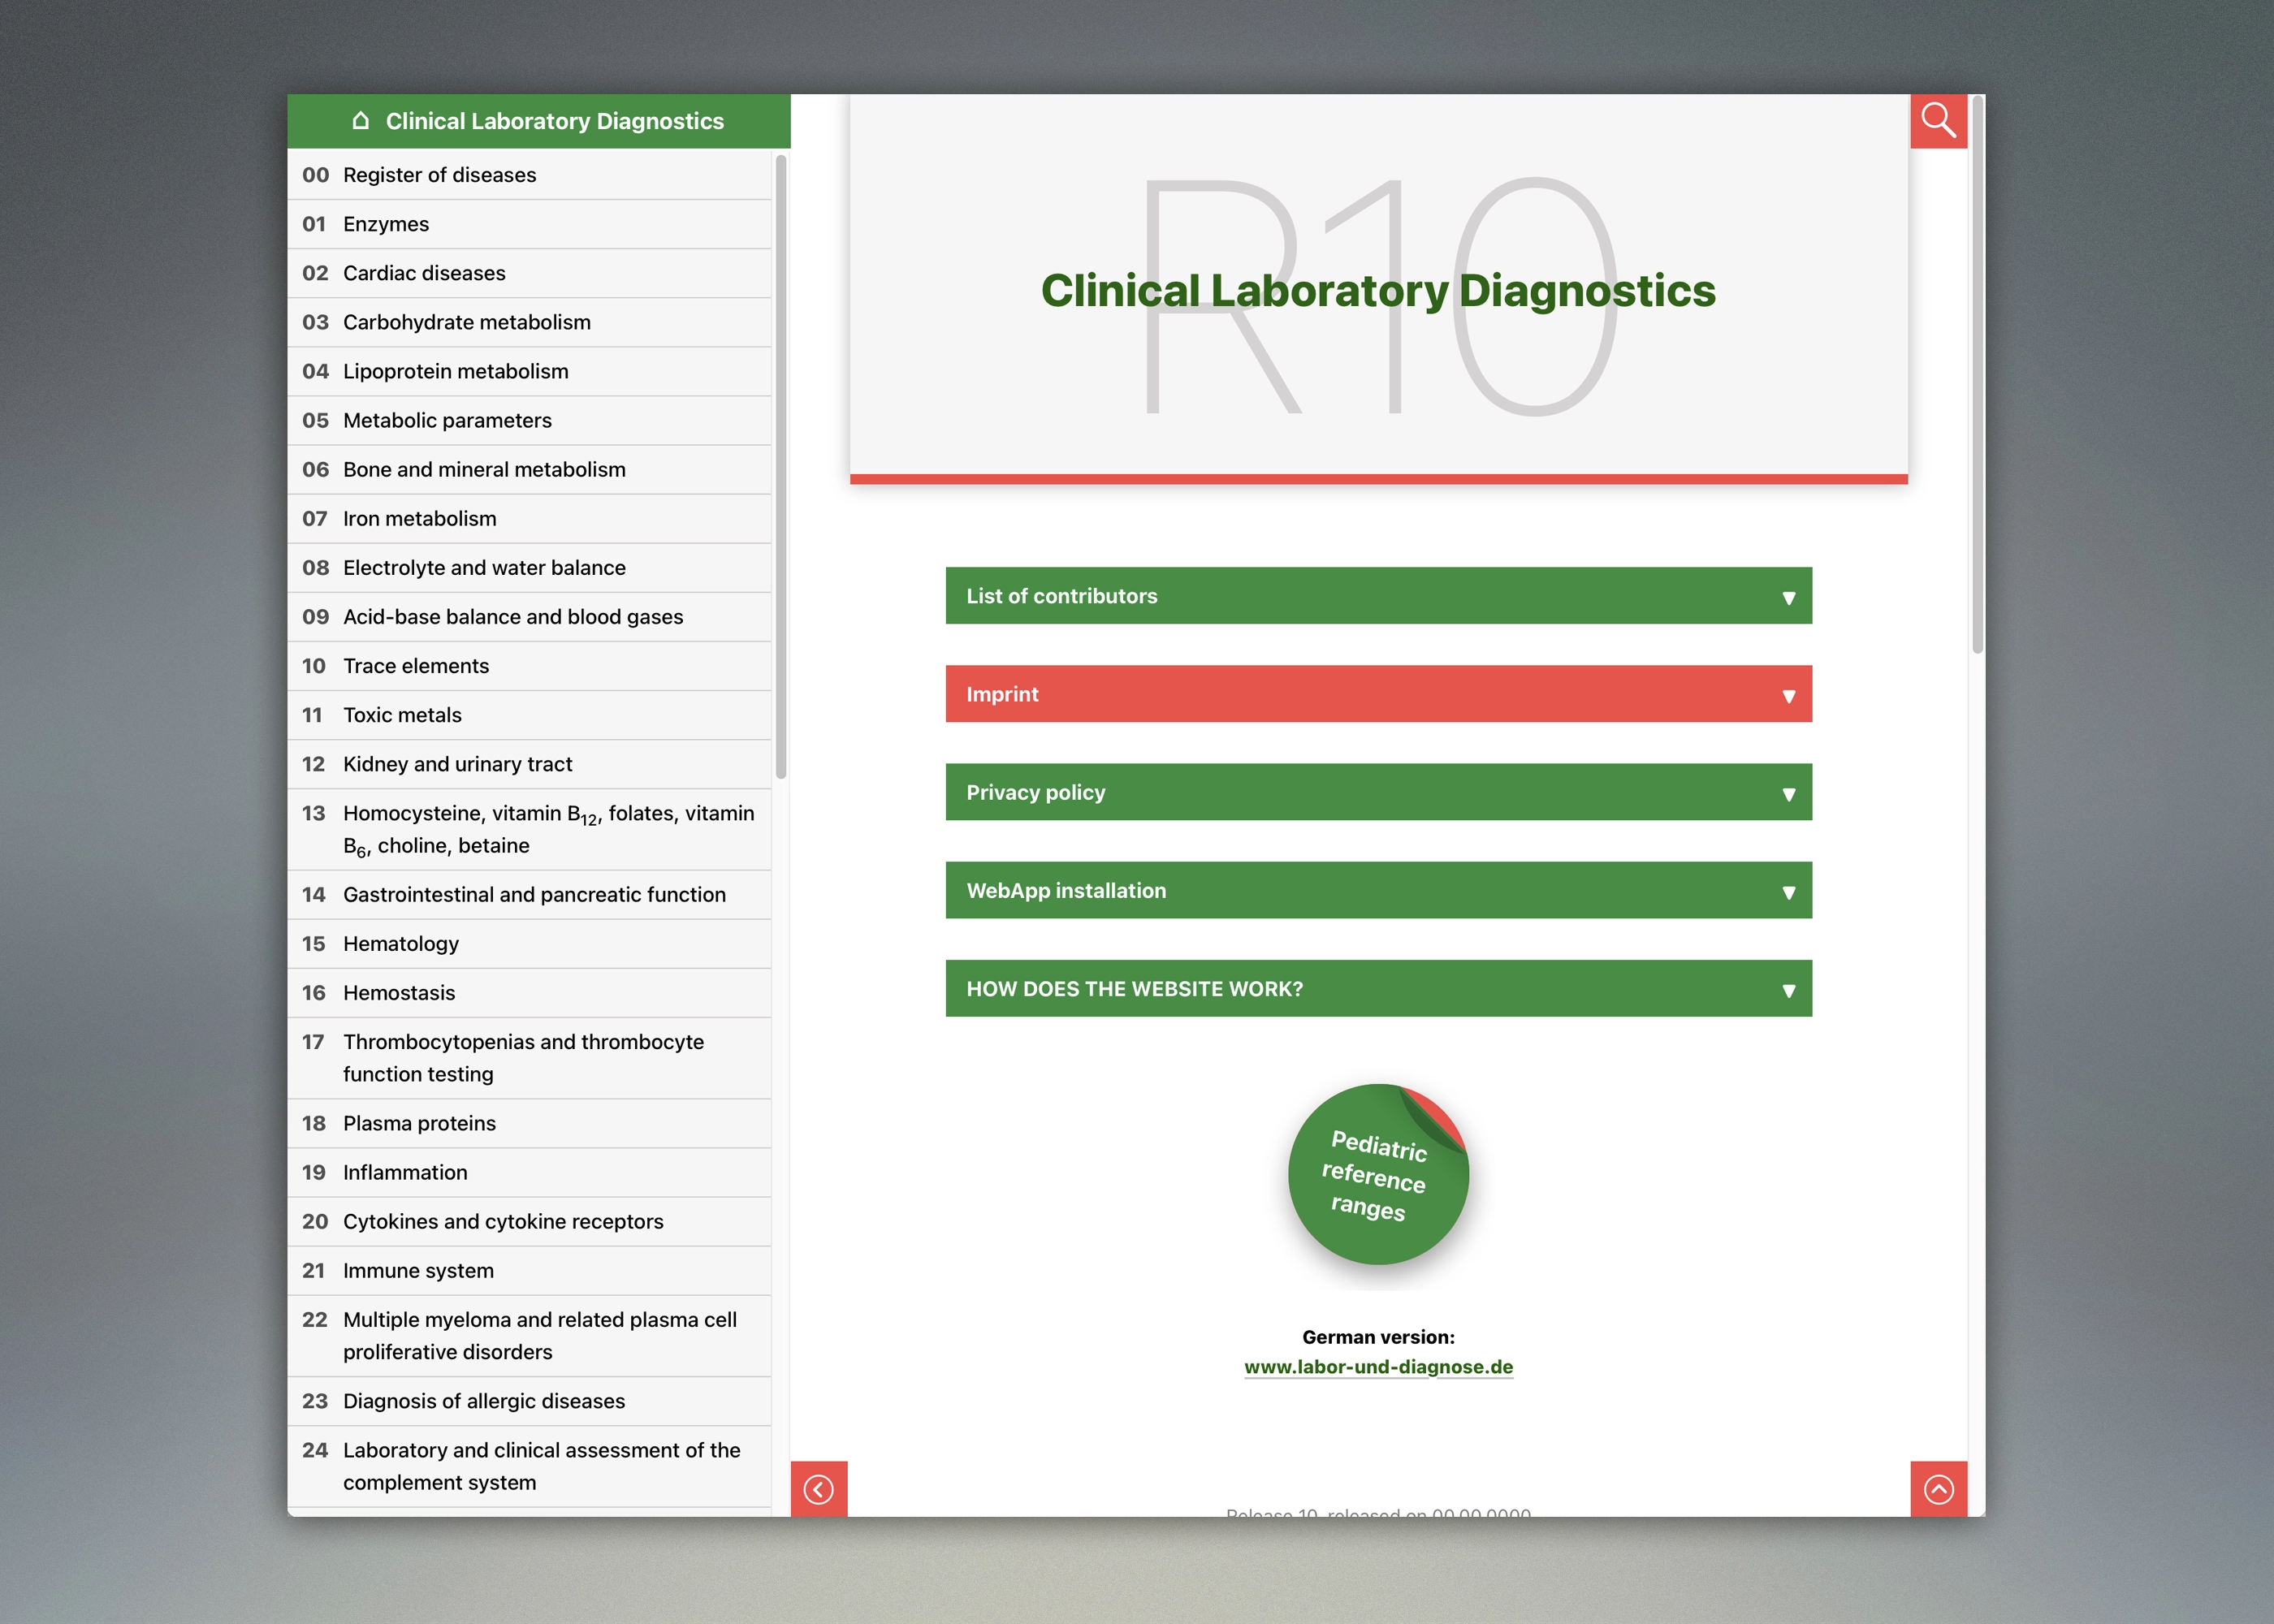Go to Cardiac diseases chapter
2274x1624 pixels.
pos(424,273)
